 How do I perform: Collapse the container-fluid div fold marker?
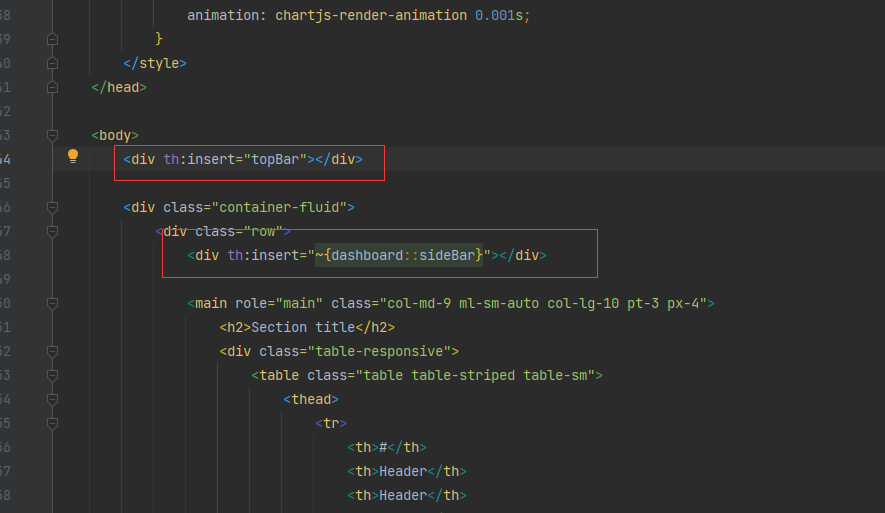click(52, 208)
